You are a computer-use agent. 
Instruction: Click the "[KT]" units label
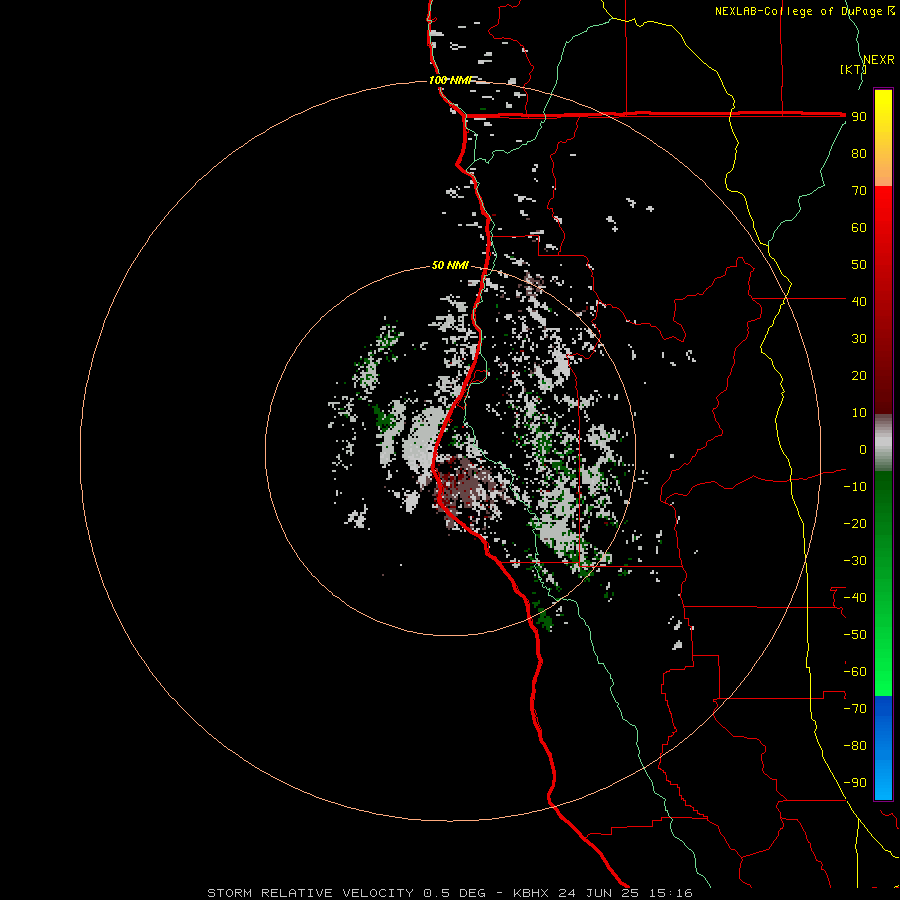[x=853, y=69]
